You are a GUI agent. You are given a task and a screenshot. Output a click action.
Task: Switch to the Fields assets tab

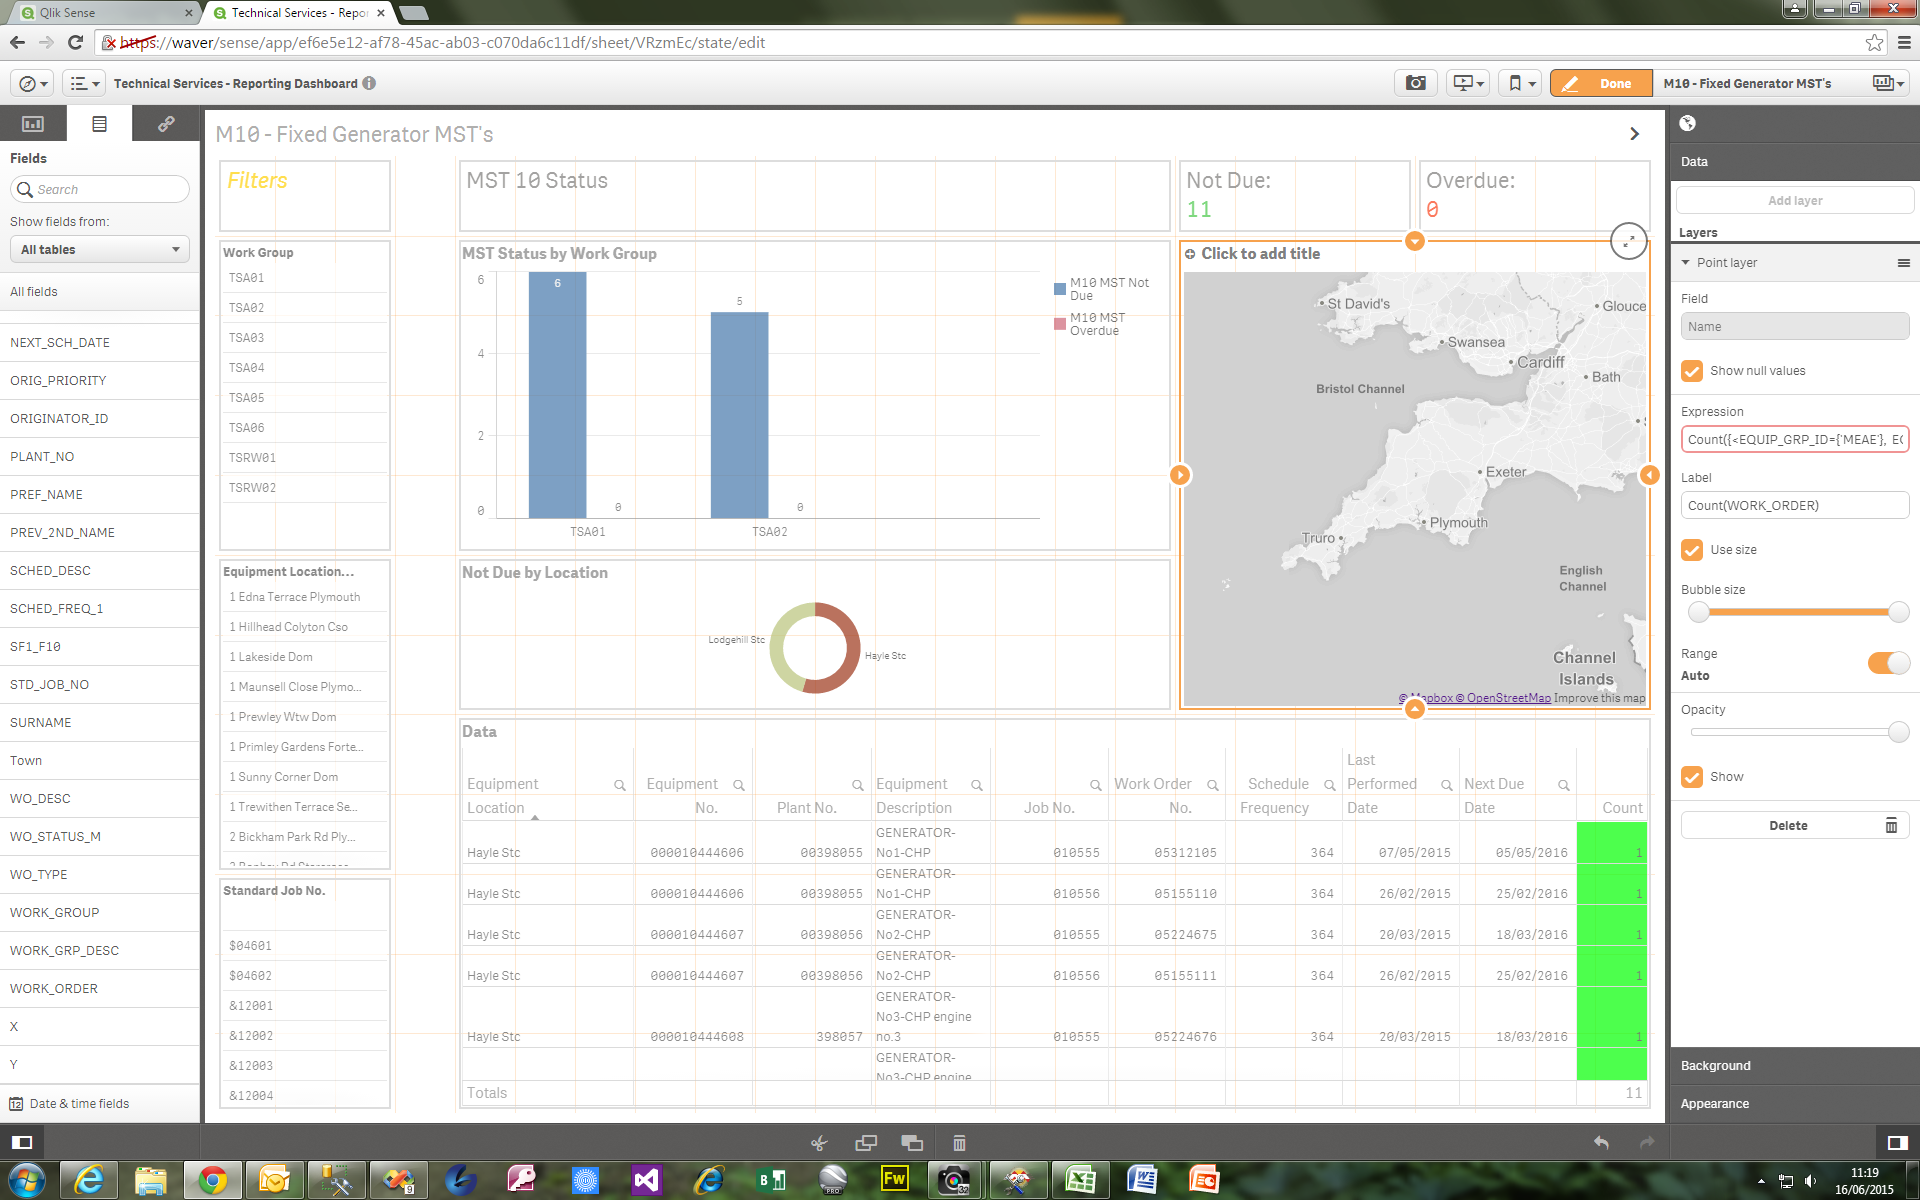click(99, 124)
